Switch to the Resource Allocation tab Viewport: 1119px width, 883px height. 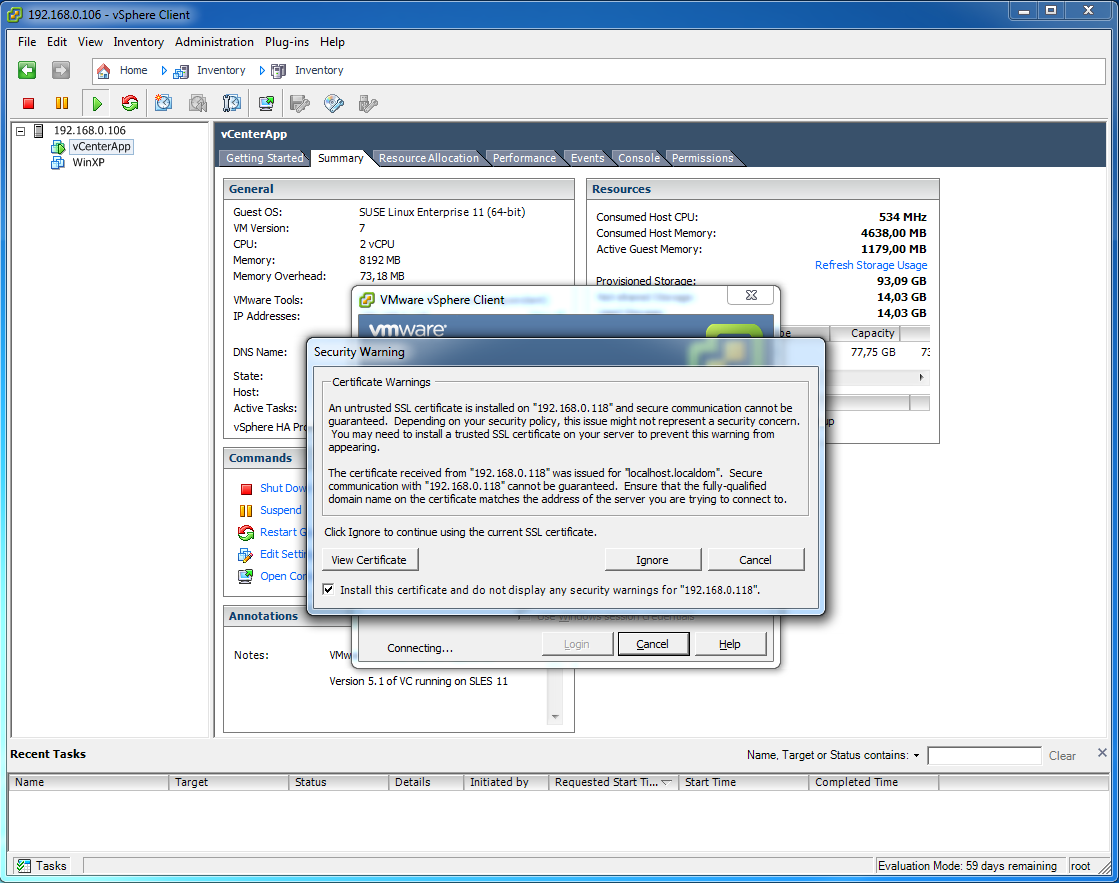(428, 158)
